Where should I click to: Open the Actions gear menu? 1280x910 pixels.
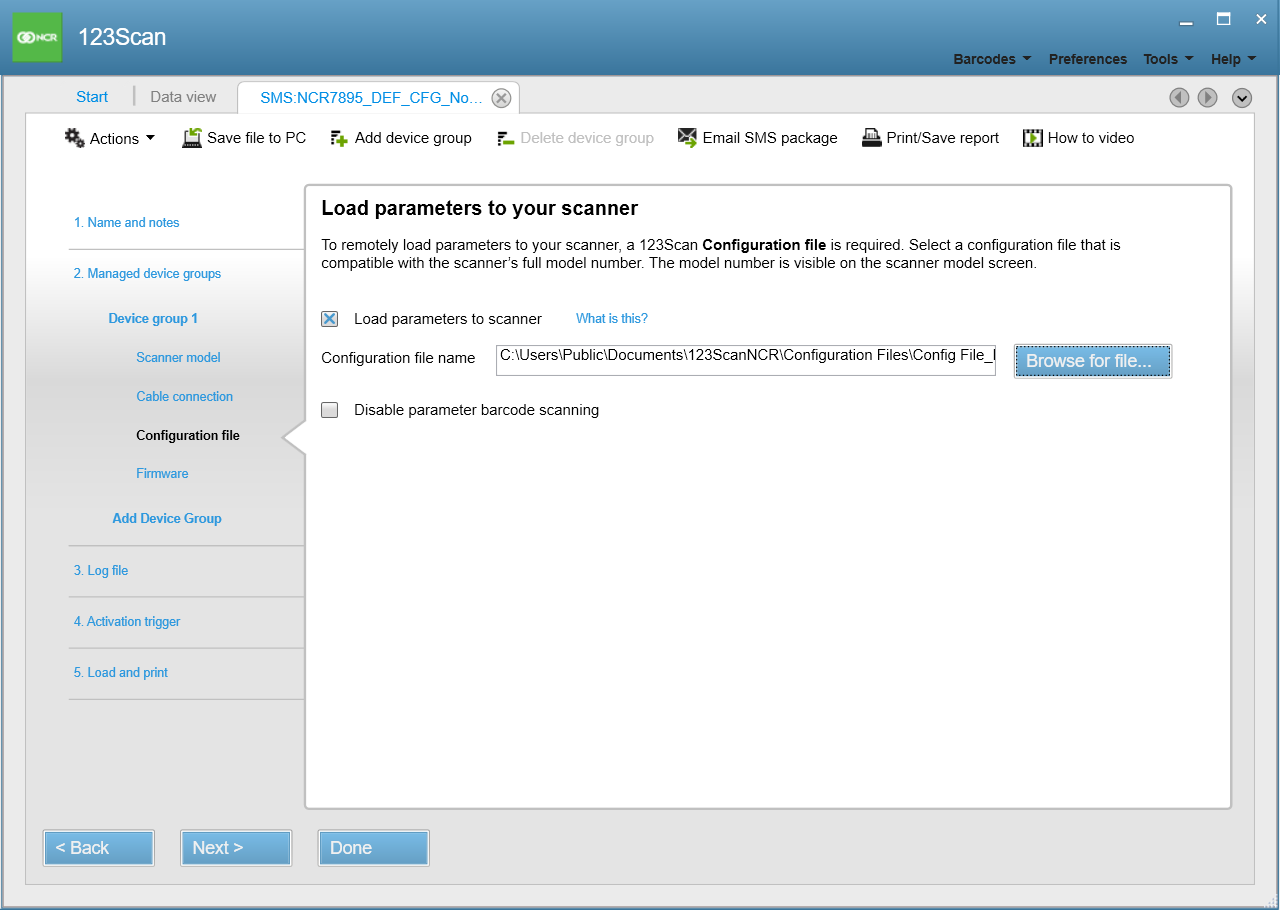tap(110, 138)
